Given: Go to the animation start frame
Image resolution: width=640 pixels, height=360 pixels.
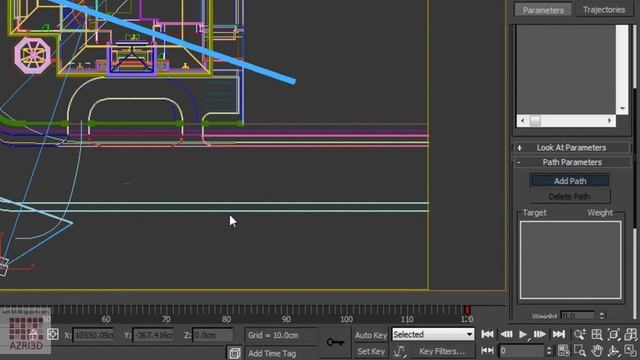Looking at the screenshot, I should [487, 334].
